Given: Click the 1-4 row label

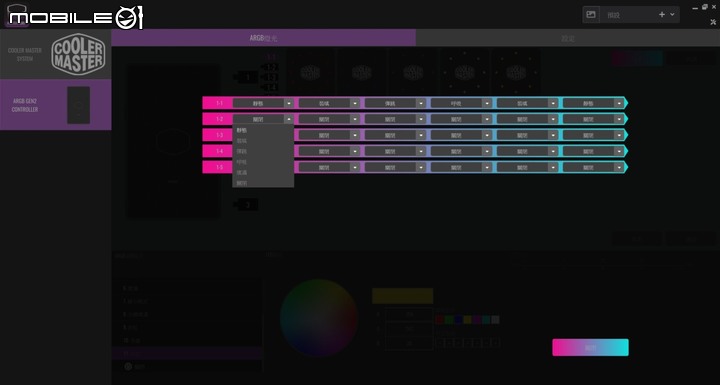Looking at the screenshot, I should (219, 151).
